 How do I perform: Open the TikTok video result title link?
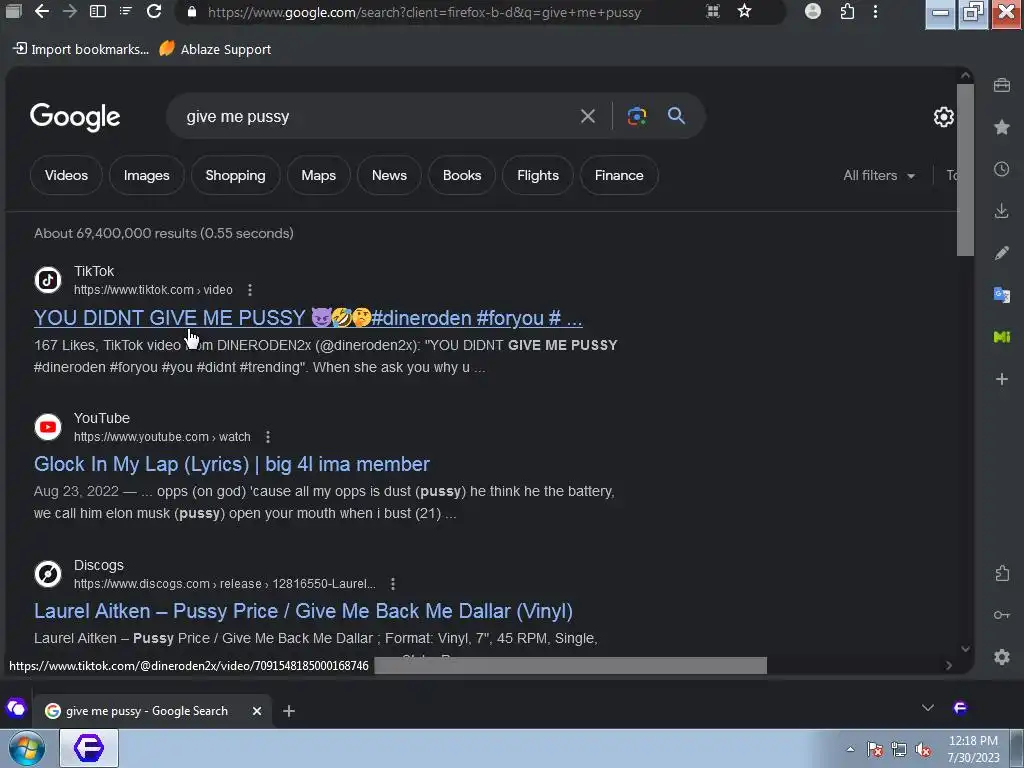tap(308, 318)
